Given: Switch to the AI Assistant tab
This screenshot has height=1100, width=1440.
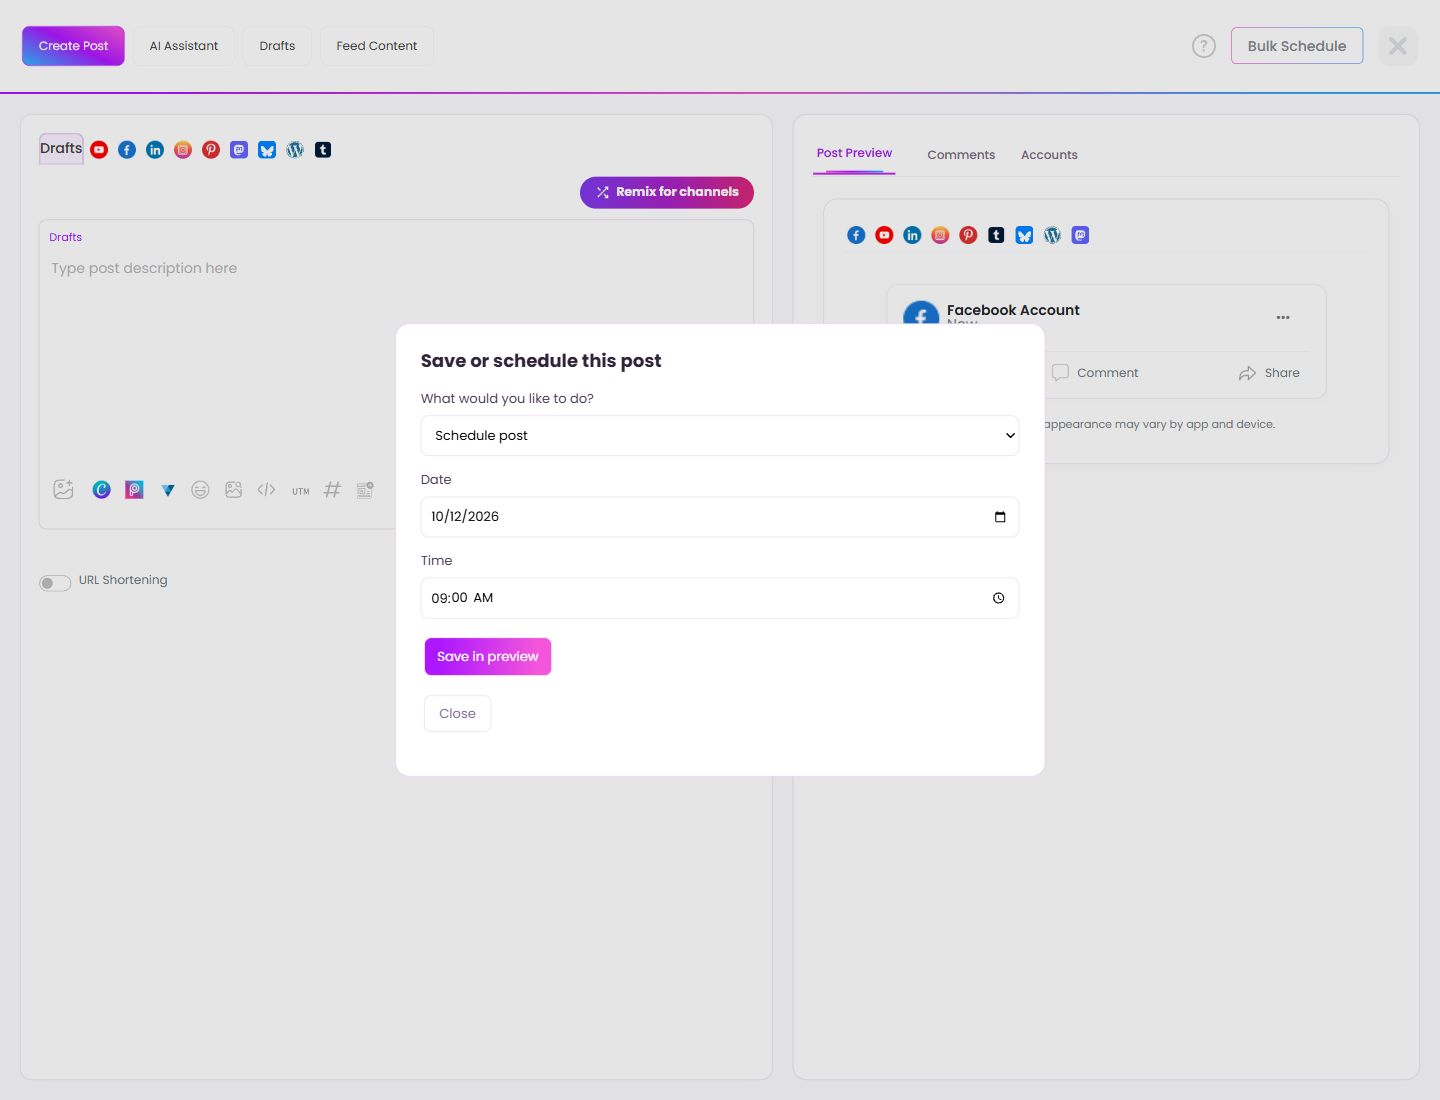Looking at the screenshot, I should click(184, 46).
